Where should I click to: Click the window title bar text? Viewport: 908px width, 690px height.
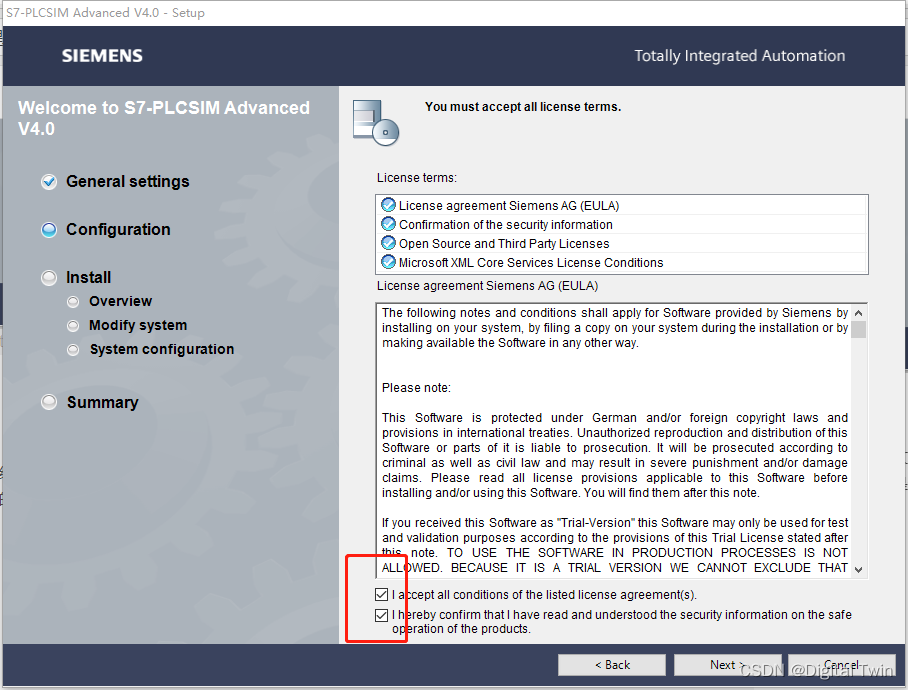105,13
